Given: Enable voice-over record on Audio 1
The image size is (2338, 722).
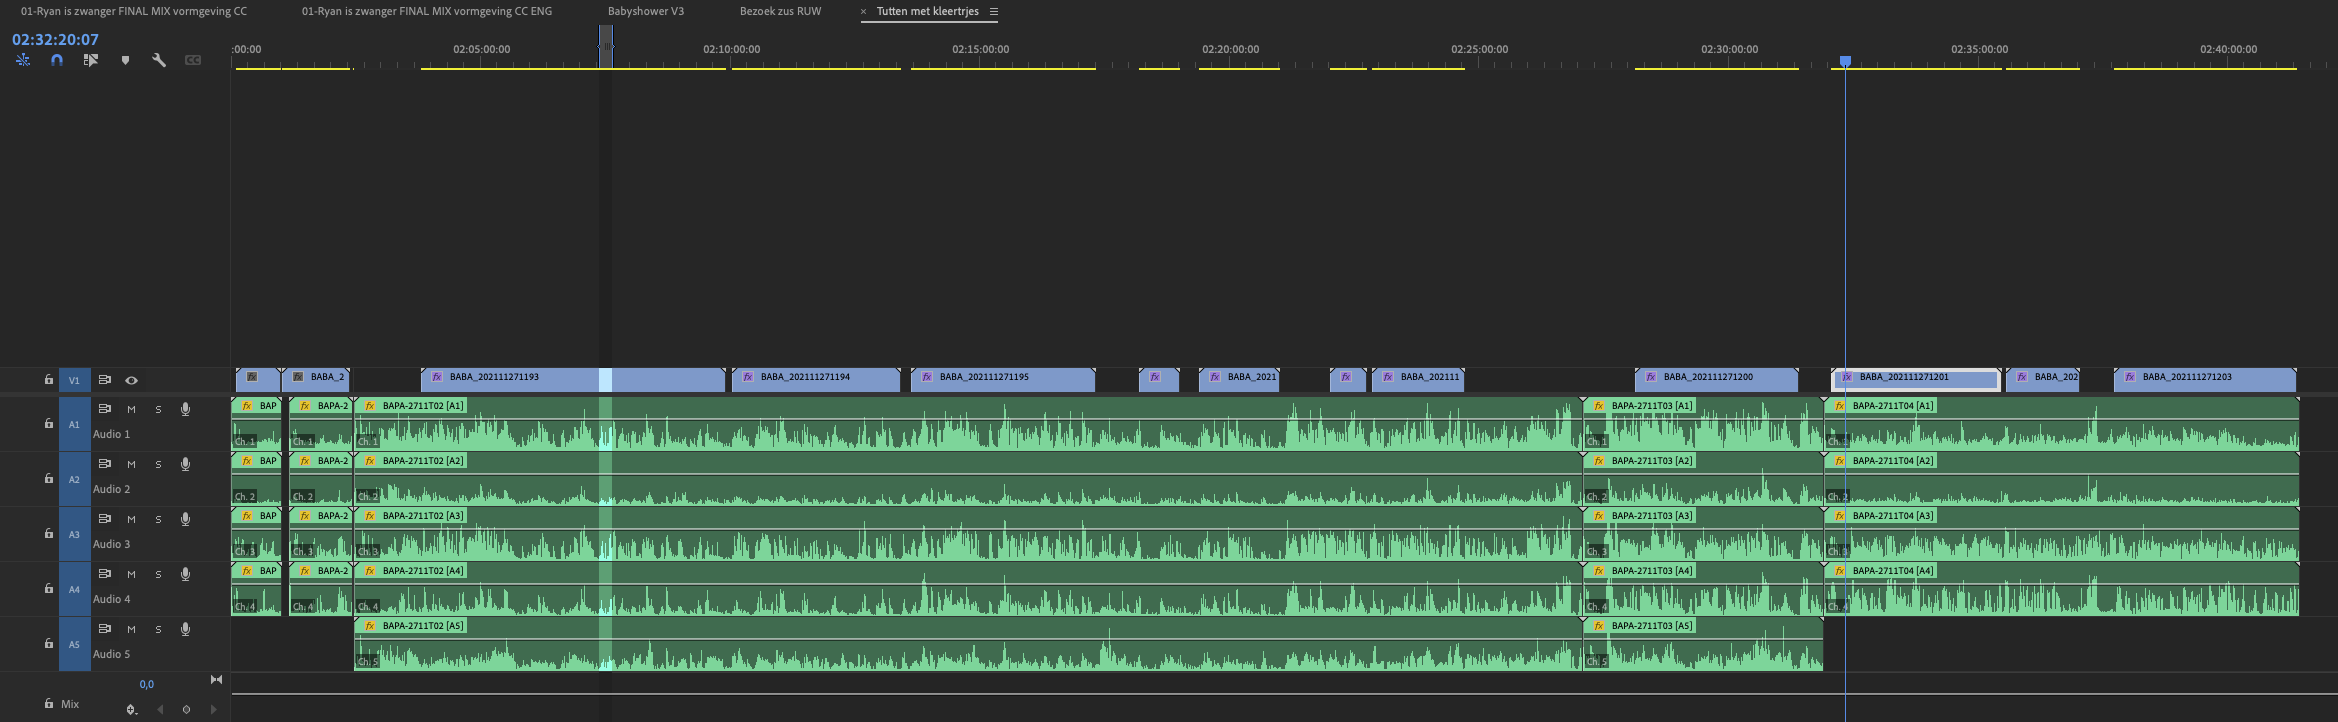Looking at the screenshot, I should [x=185, y=409].
